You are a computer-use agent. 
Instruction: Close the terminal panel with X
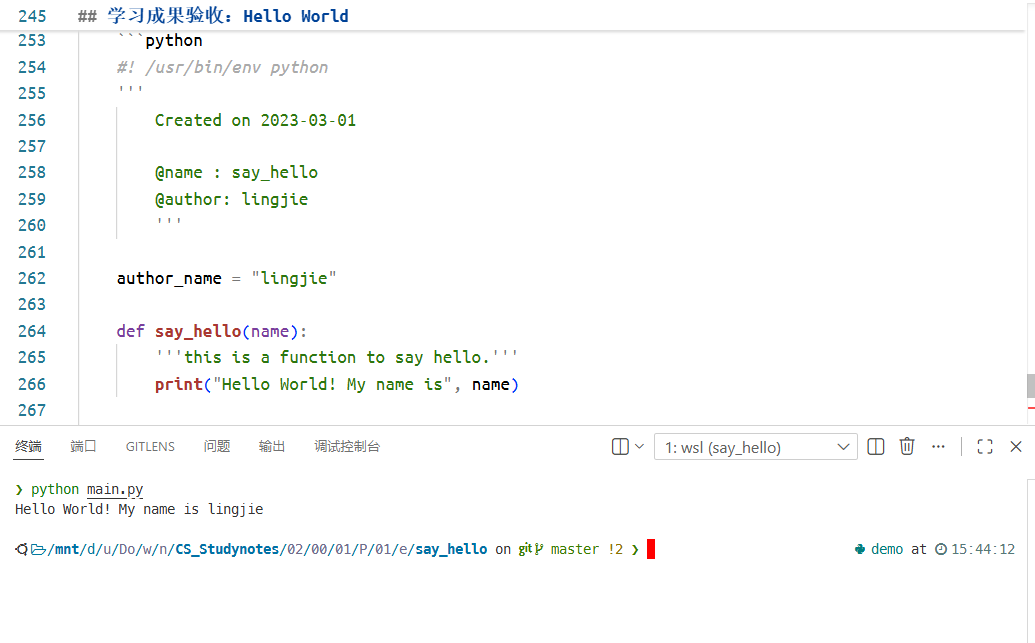(x=1016, y=447)
